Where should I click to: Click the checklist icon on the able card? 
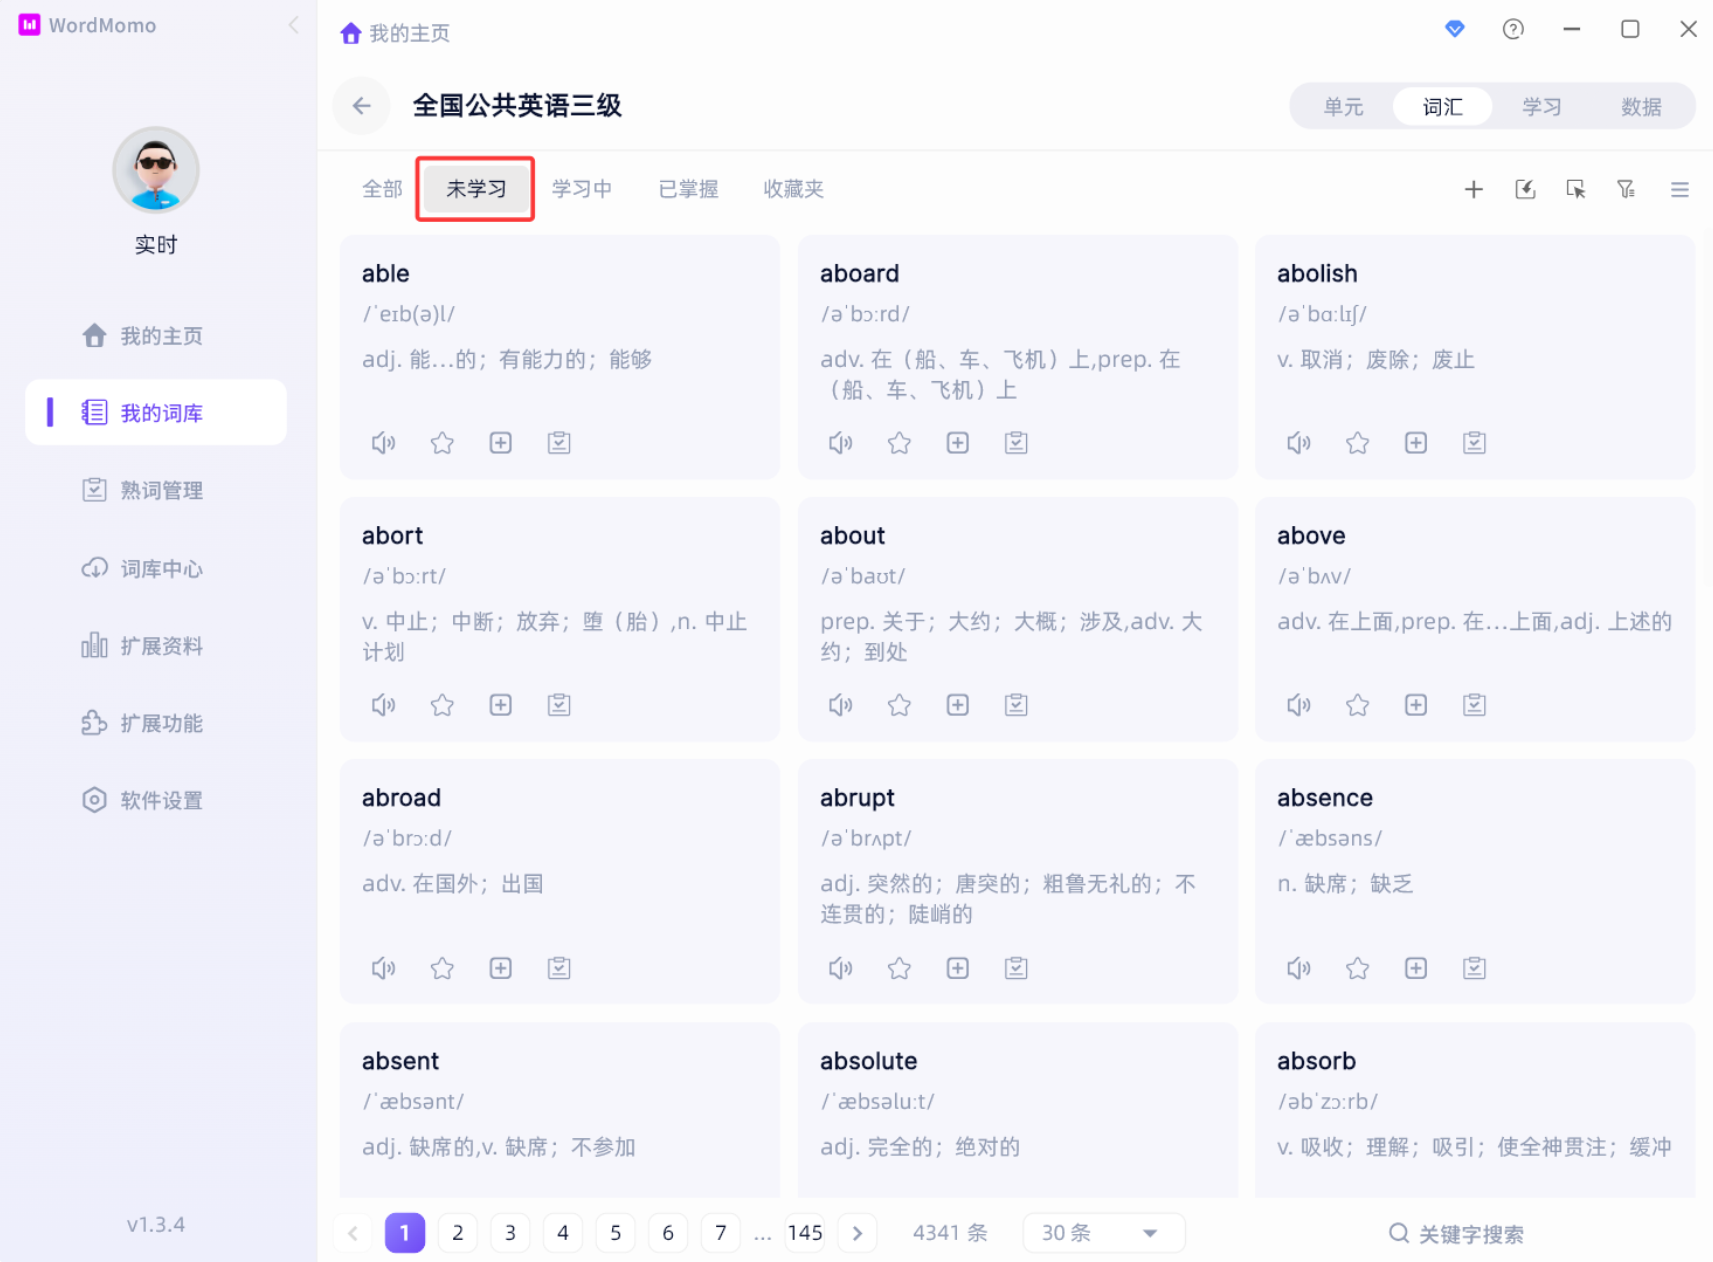[559, 443]
